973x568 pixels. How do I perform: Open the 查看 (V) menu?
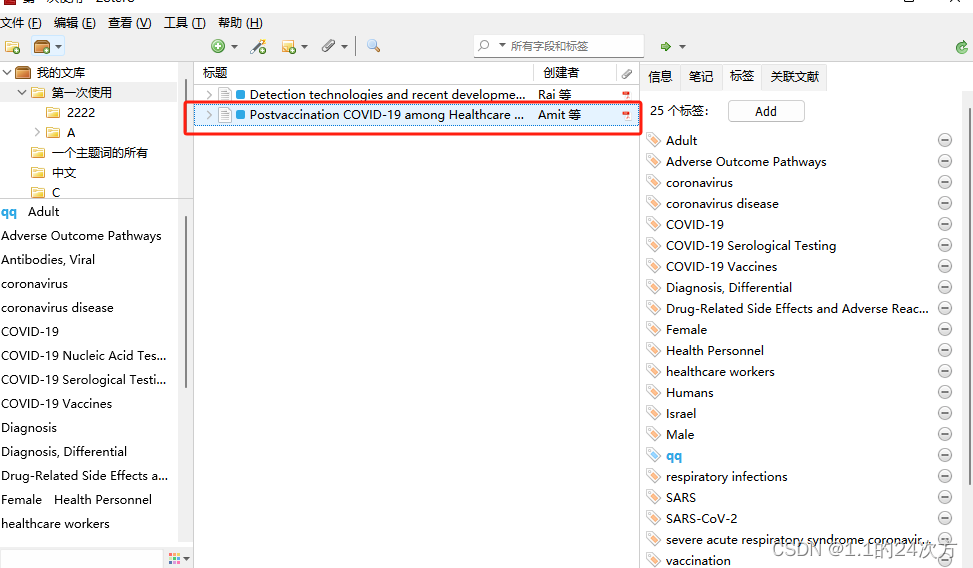click(x=129, y=23)
